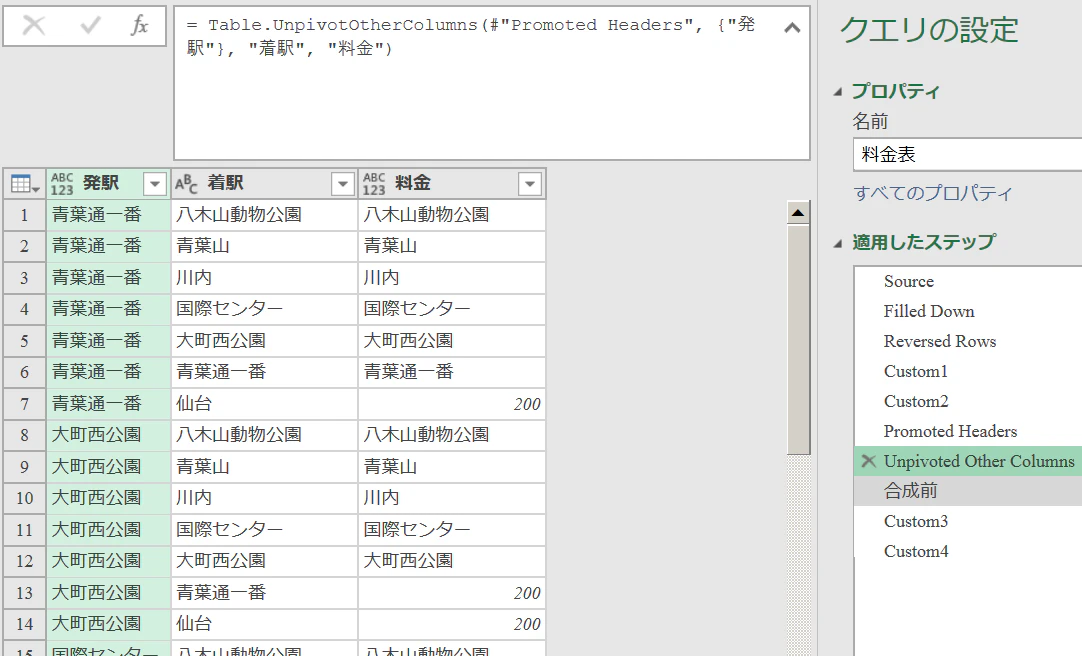Change data type icon for 着駅 column
The width and height of the screenshot is (1082, 656).
(x=186, y=183)
